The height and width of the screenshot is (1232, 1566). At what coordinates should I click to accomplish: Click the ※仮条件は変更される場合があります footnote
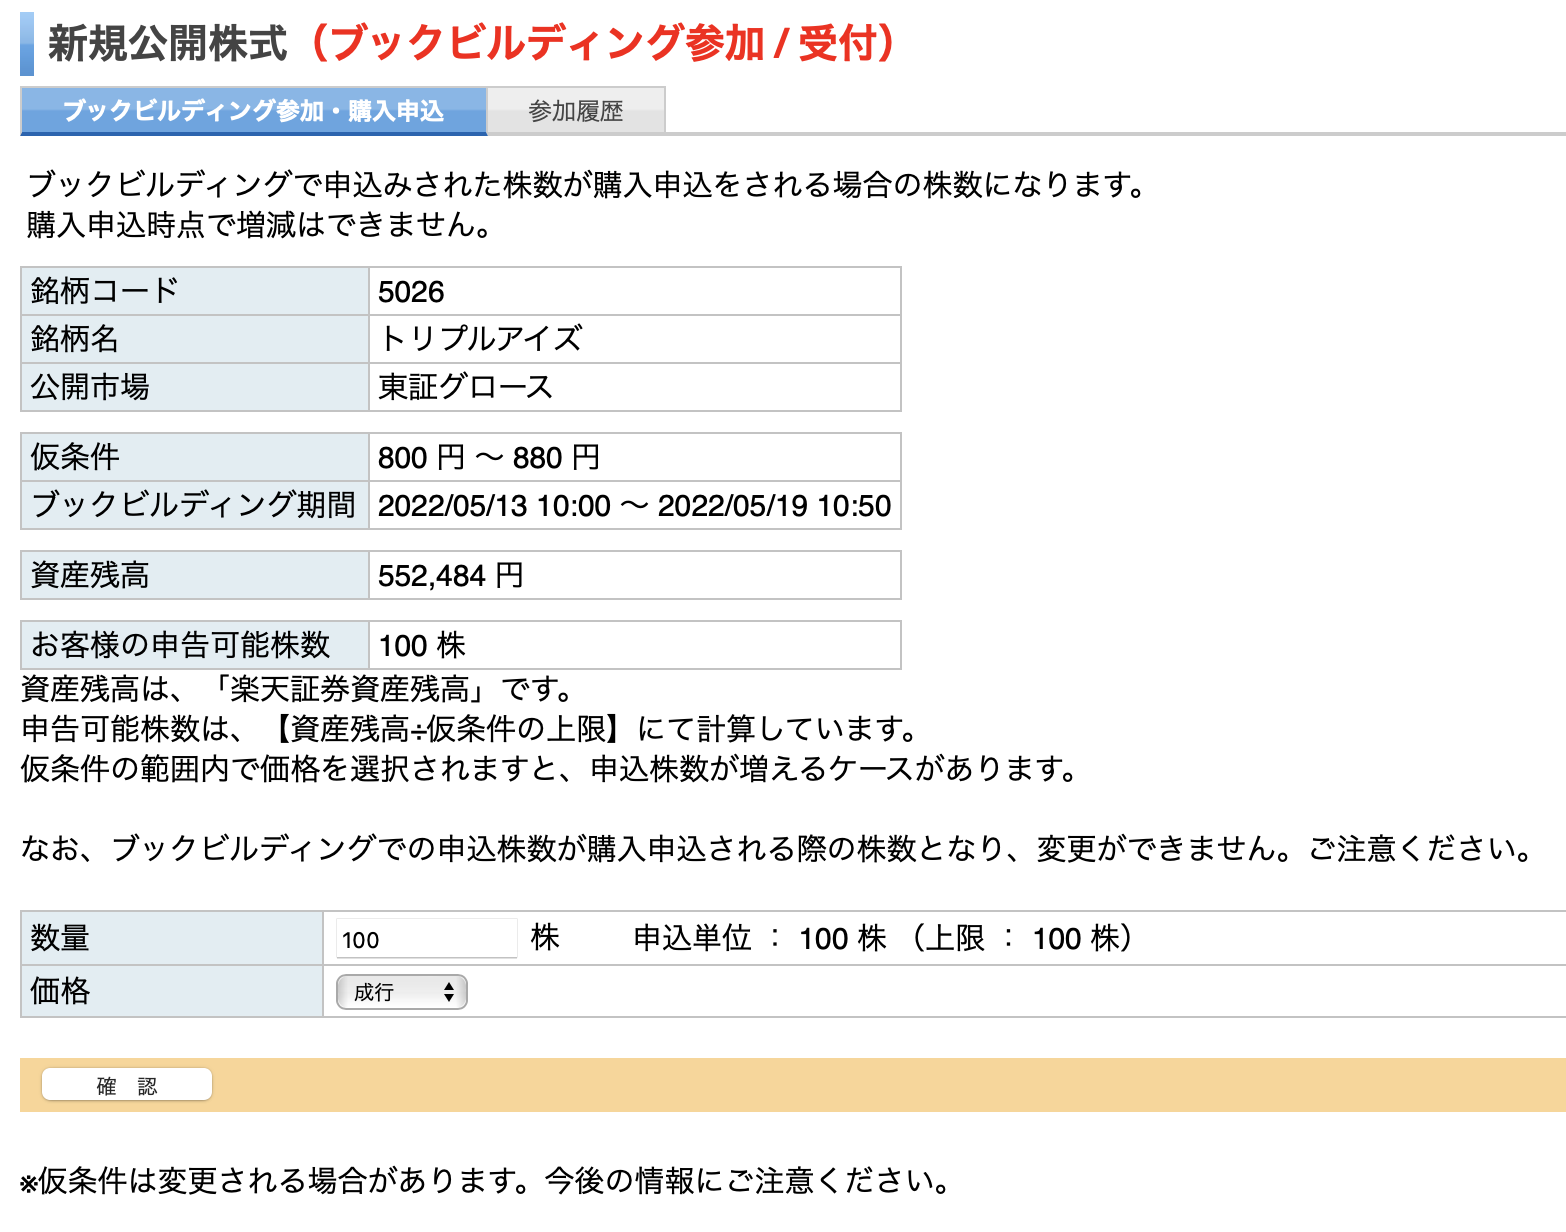point(486,1181)
